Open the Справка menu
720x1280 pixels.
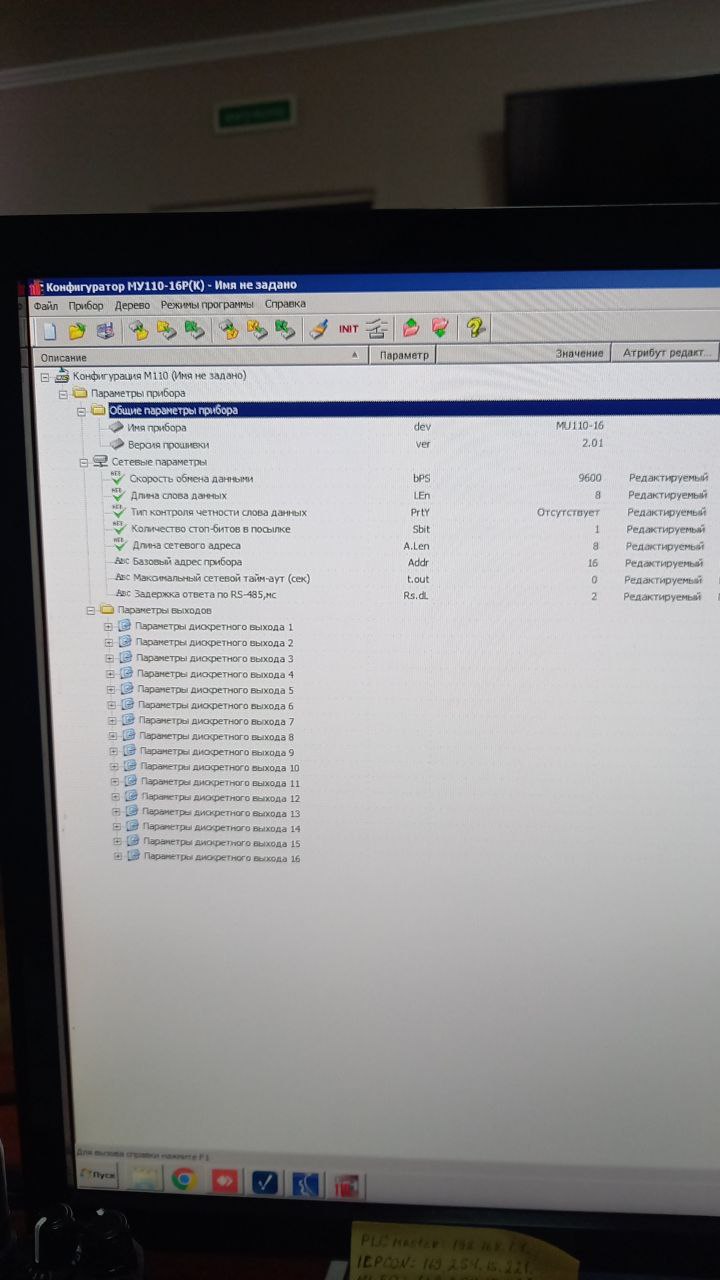pyautogui.click(x=286, y=303)
